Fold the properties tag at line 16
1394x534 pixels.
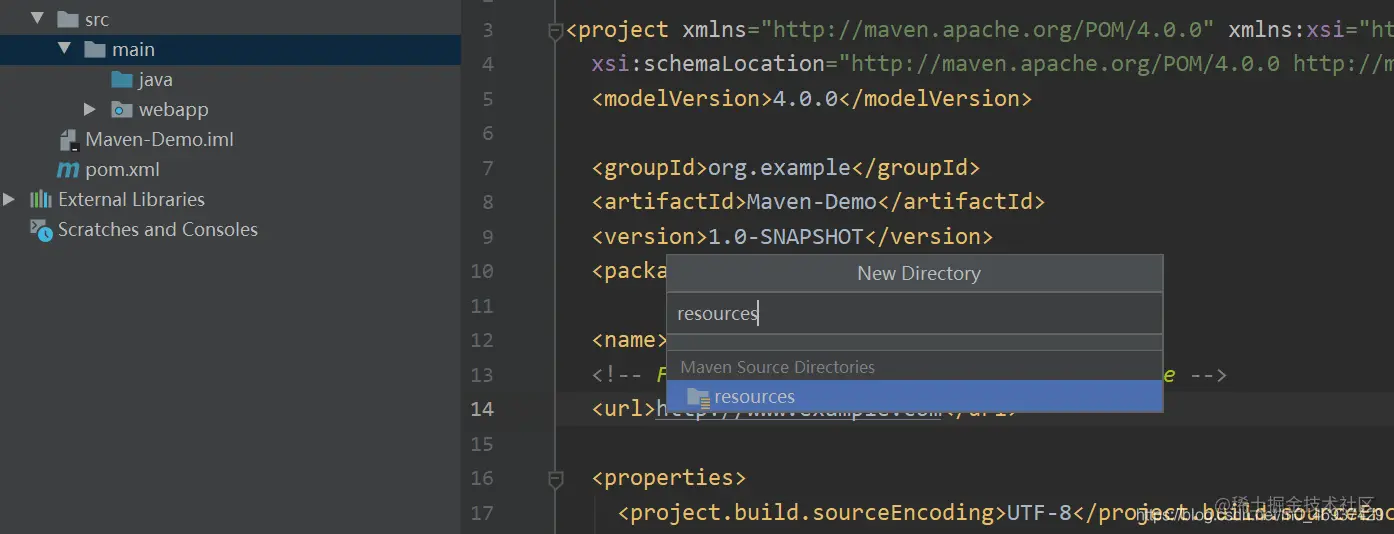[556, 480]
